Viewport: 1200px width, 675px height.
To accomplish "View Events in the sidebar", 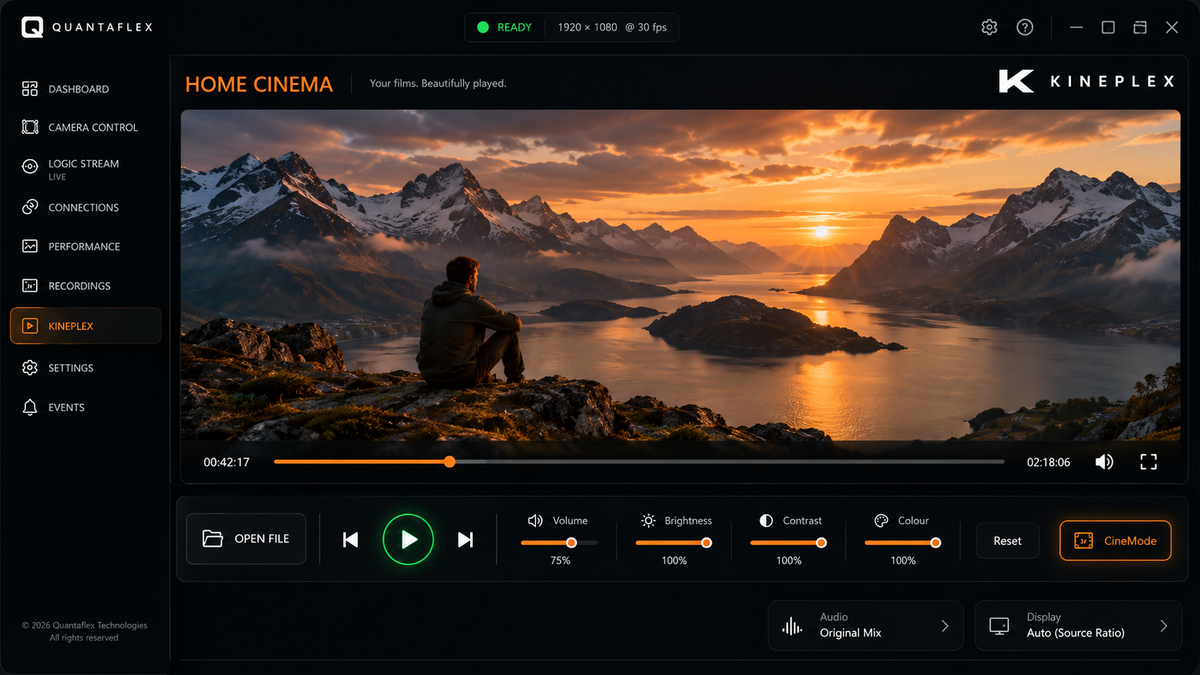I will [x=86, y=407].
